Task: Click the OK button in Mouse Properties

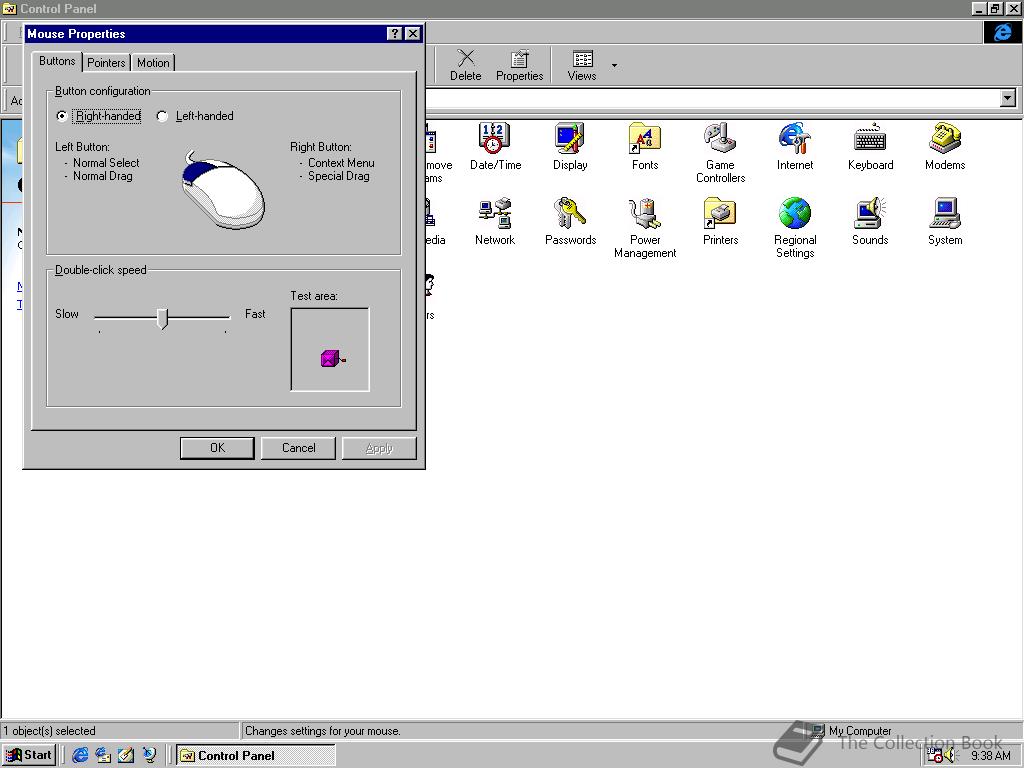Action: (217, 448)
